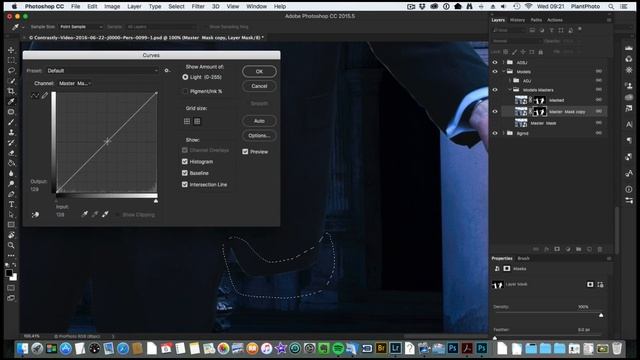Select pixel mask button in Properties panel
This screenshot has width=640, height=360.
[x=590, y=284]
